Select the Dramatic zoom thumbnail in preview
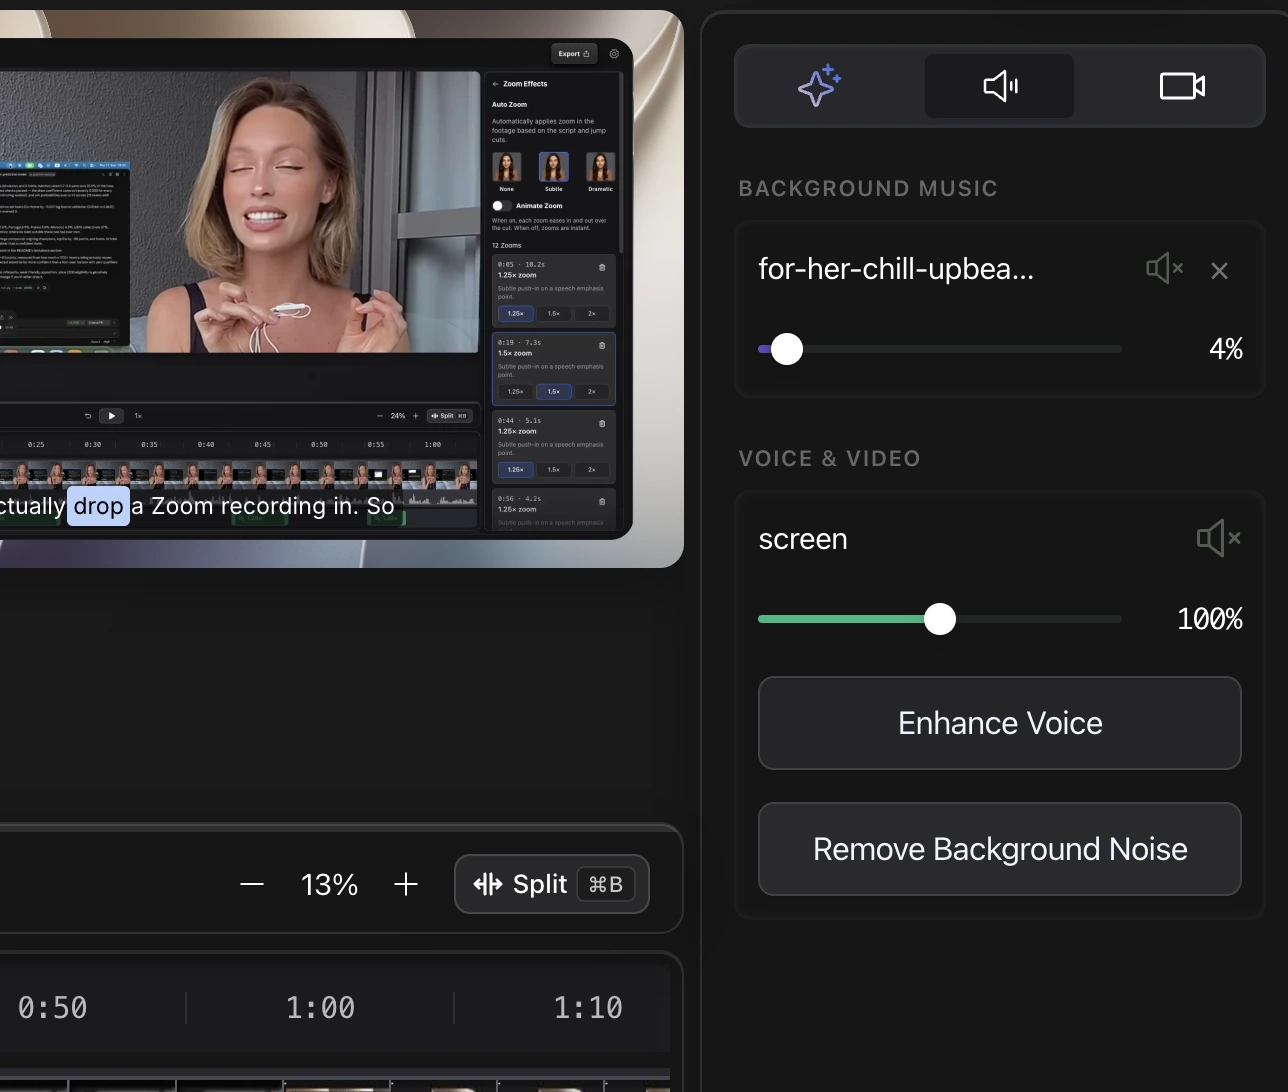Viewport: 1288px width, 1092px height. click(600, 167)
